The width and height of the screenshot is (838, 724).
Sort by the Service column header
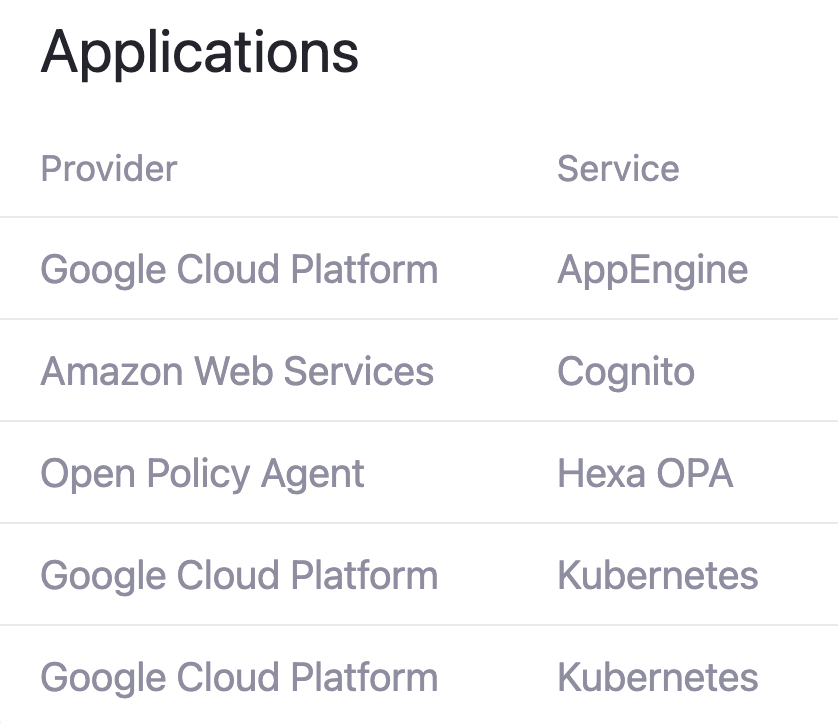coord(619,168)
